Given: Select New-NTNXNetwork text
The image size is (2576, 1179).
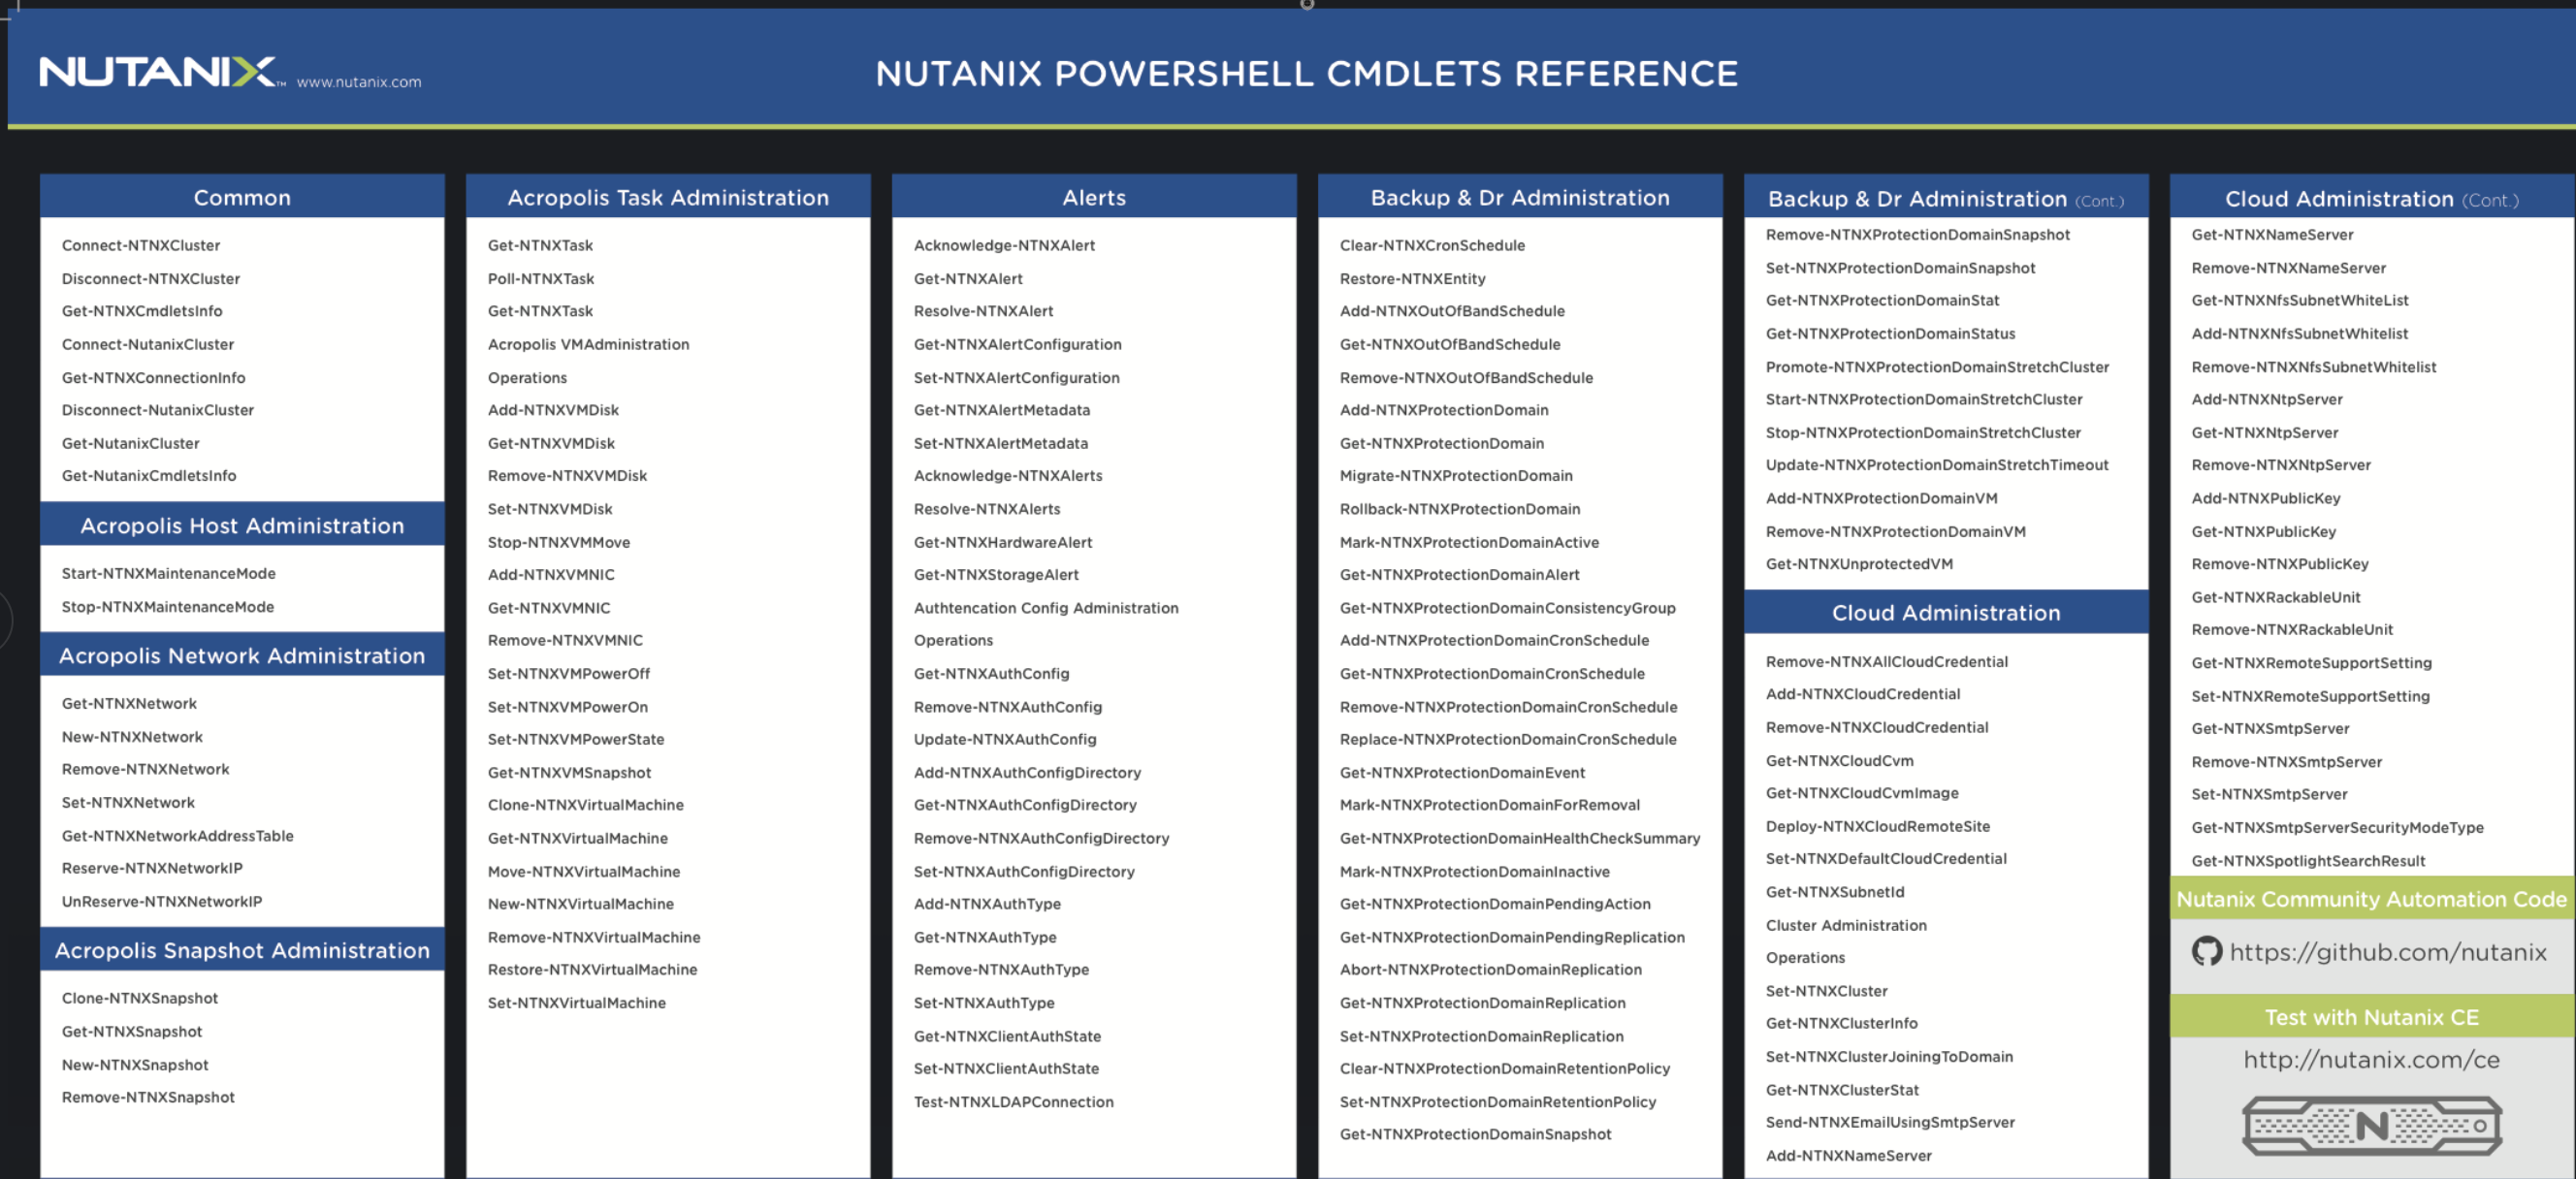Looking at the screenshot, I should [x=132, y=736].
